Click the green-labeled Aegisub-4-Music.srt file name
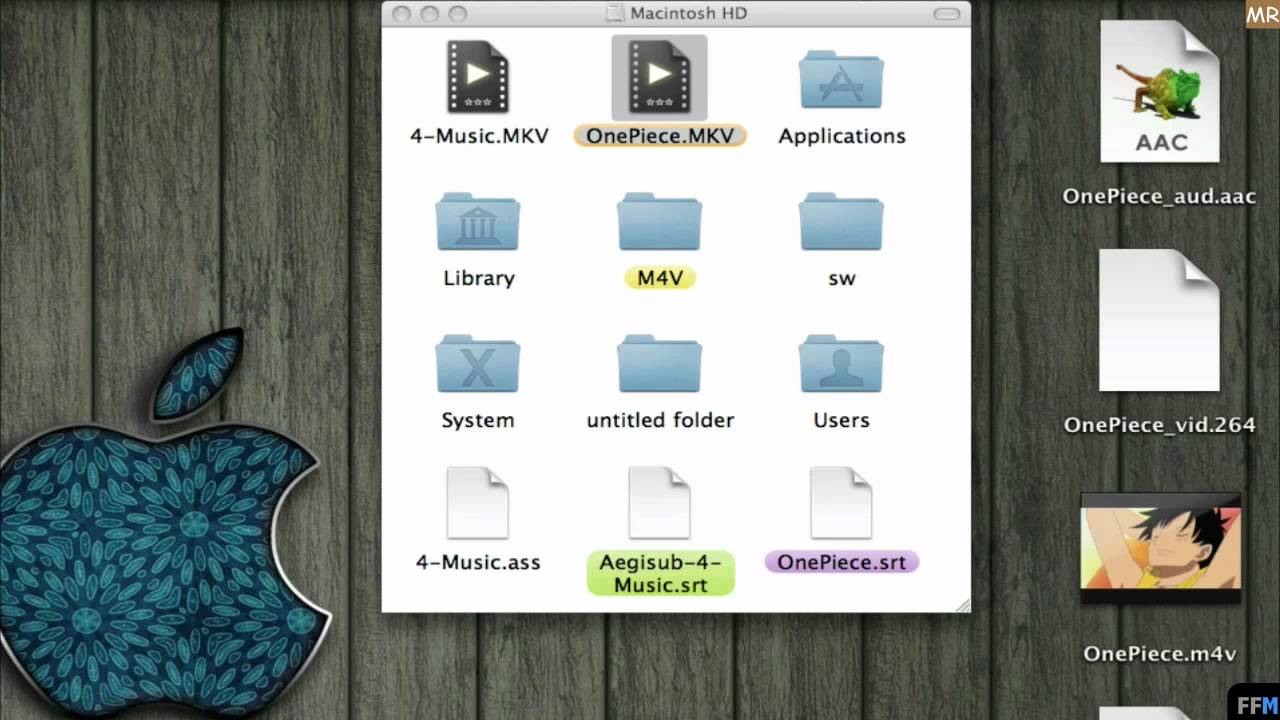1280x720 pixels. tap(660, 573)
